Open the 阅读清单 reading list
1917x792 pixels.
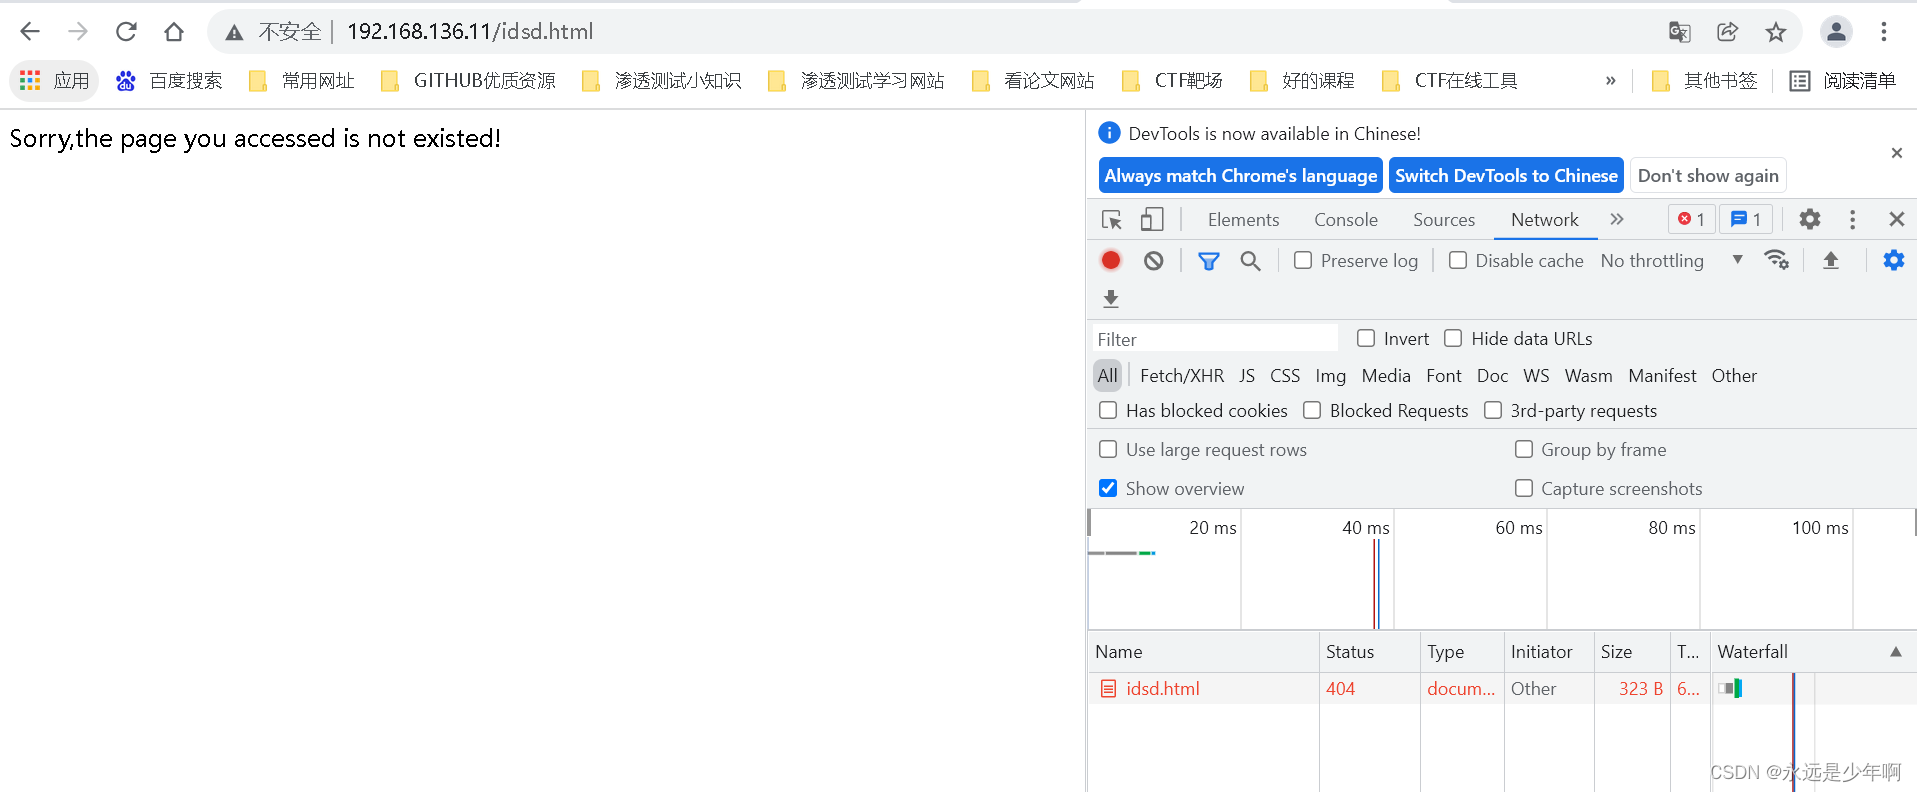click(1842, 81)
